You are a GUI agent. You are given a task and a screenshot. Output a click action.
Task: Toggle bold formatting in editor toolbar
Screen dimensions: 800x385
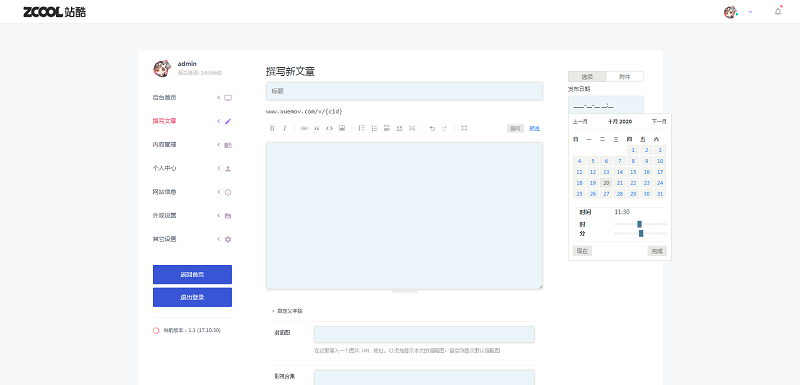pos(272,128)
